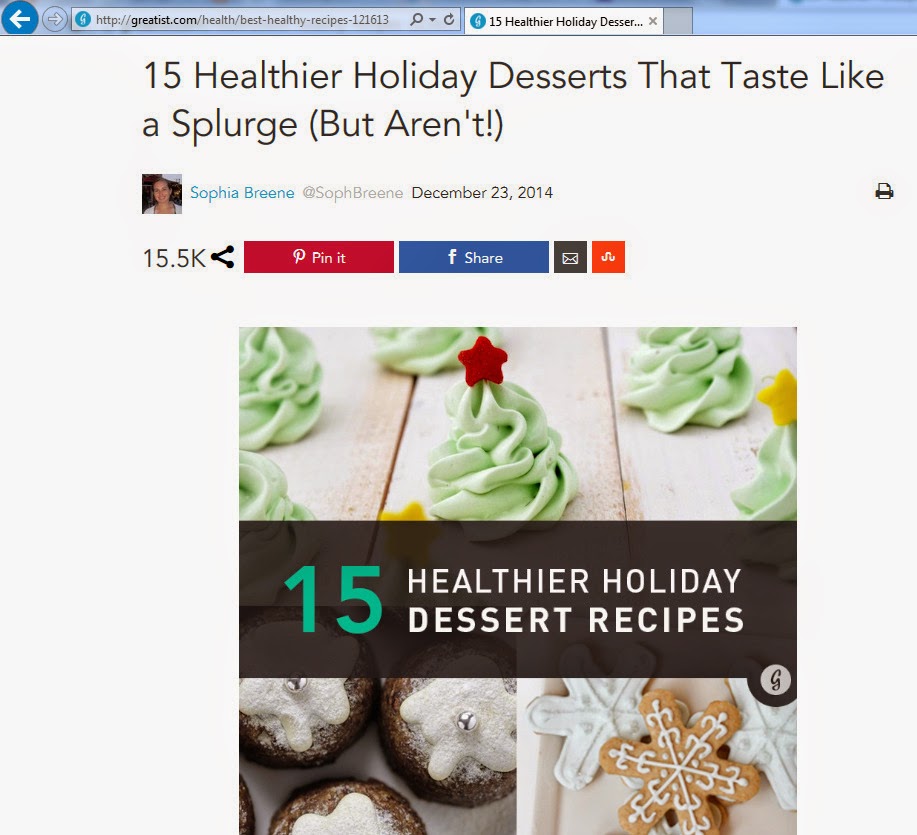Viewport: 917px width, 835px height.
Task: Email the article via envelope icon
Action: tap(570, 257)
